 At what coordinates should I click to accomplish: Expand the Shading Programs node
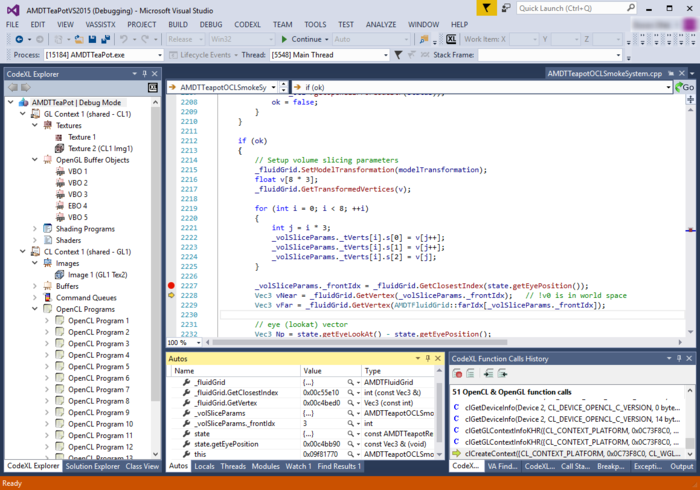tap(35, 228)
